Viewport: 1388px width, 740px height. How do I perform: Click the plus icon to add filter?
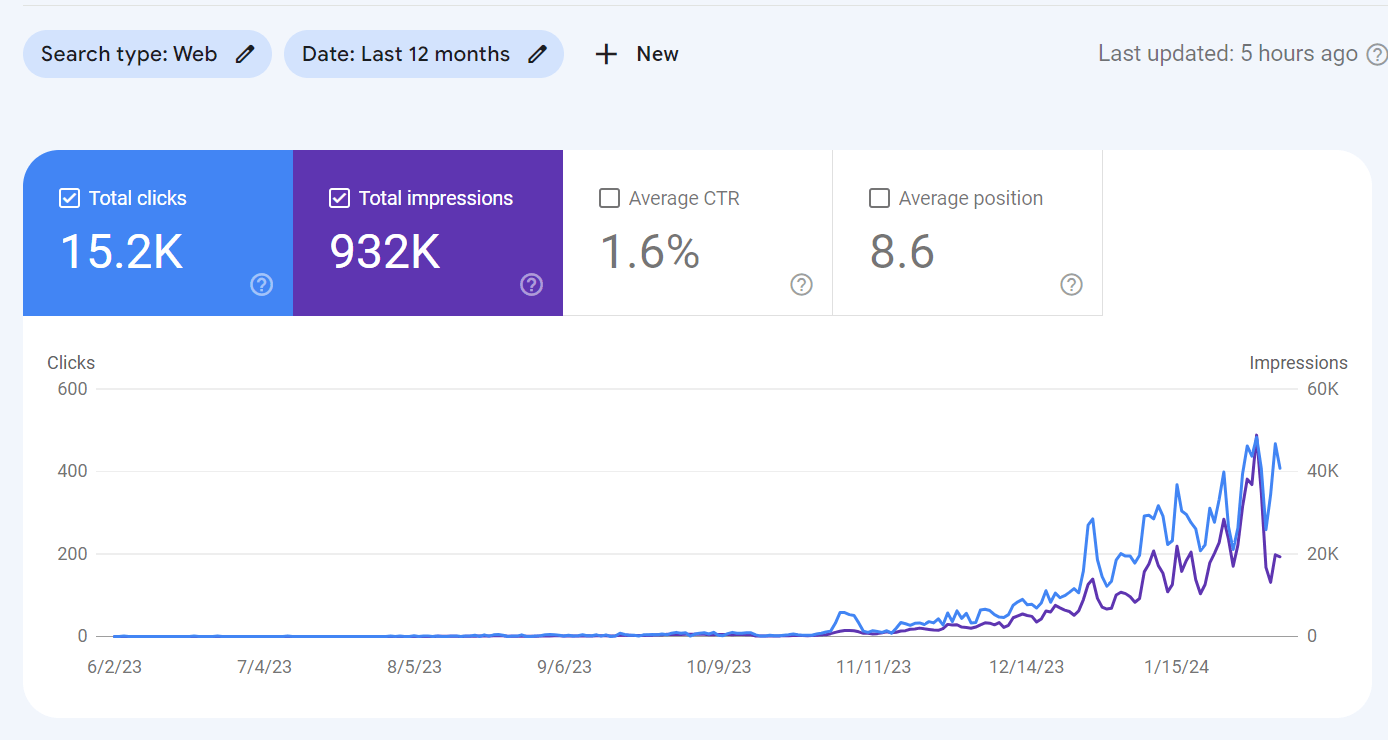[x=606, y=54]
